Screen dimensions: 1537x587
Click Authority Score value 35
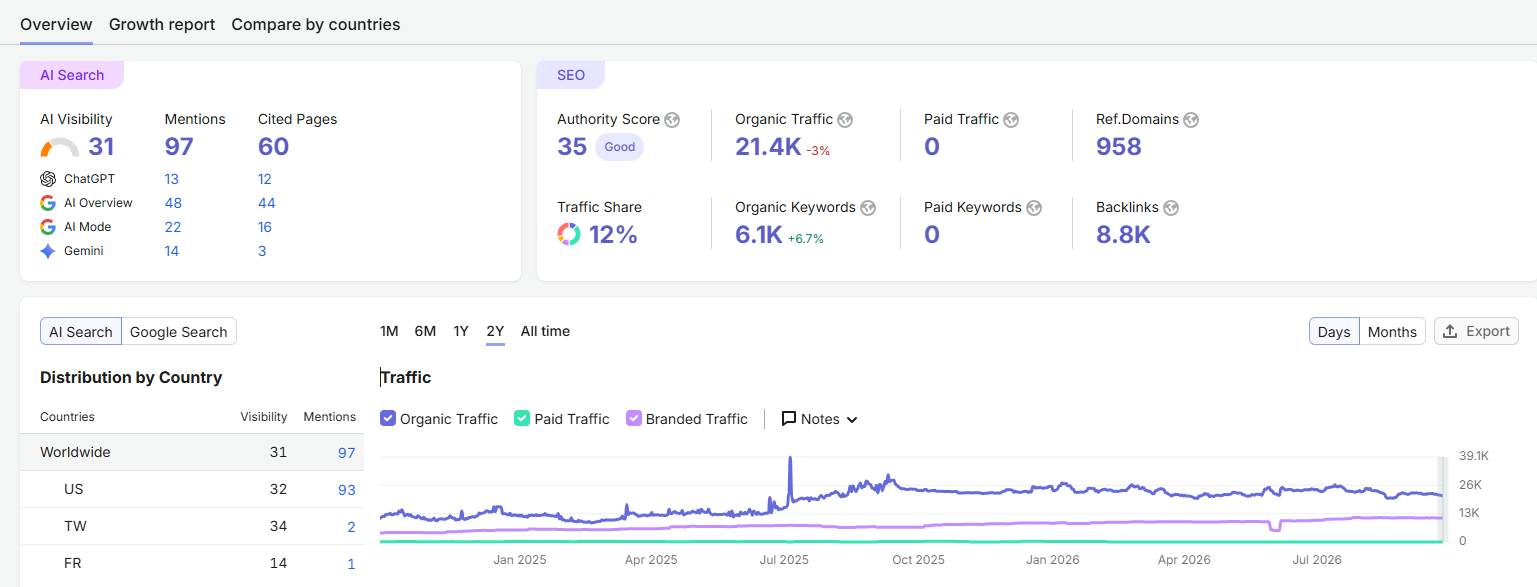pyautogui.click(x=572, y=147)
